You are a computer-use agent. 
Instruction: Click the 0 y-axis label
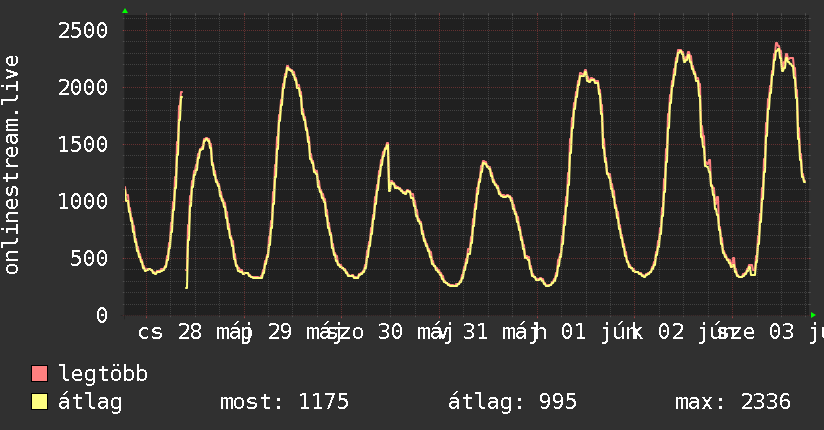click(102, 315)
